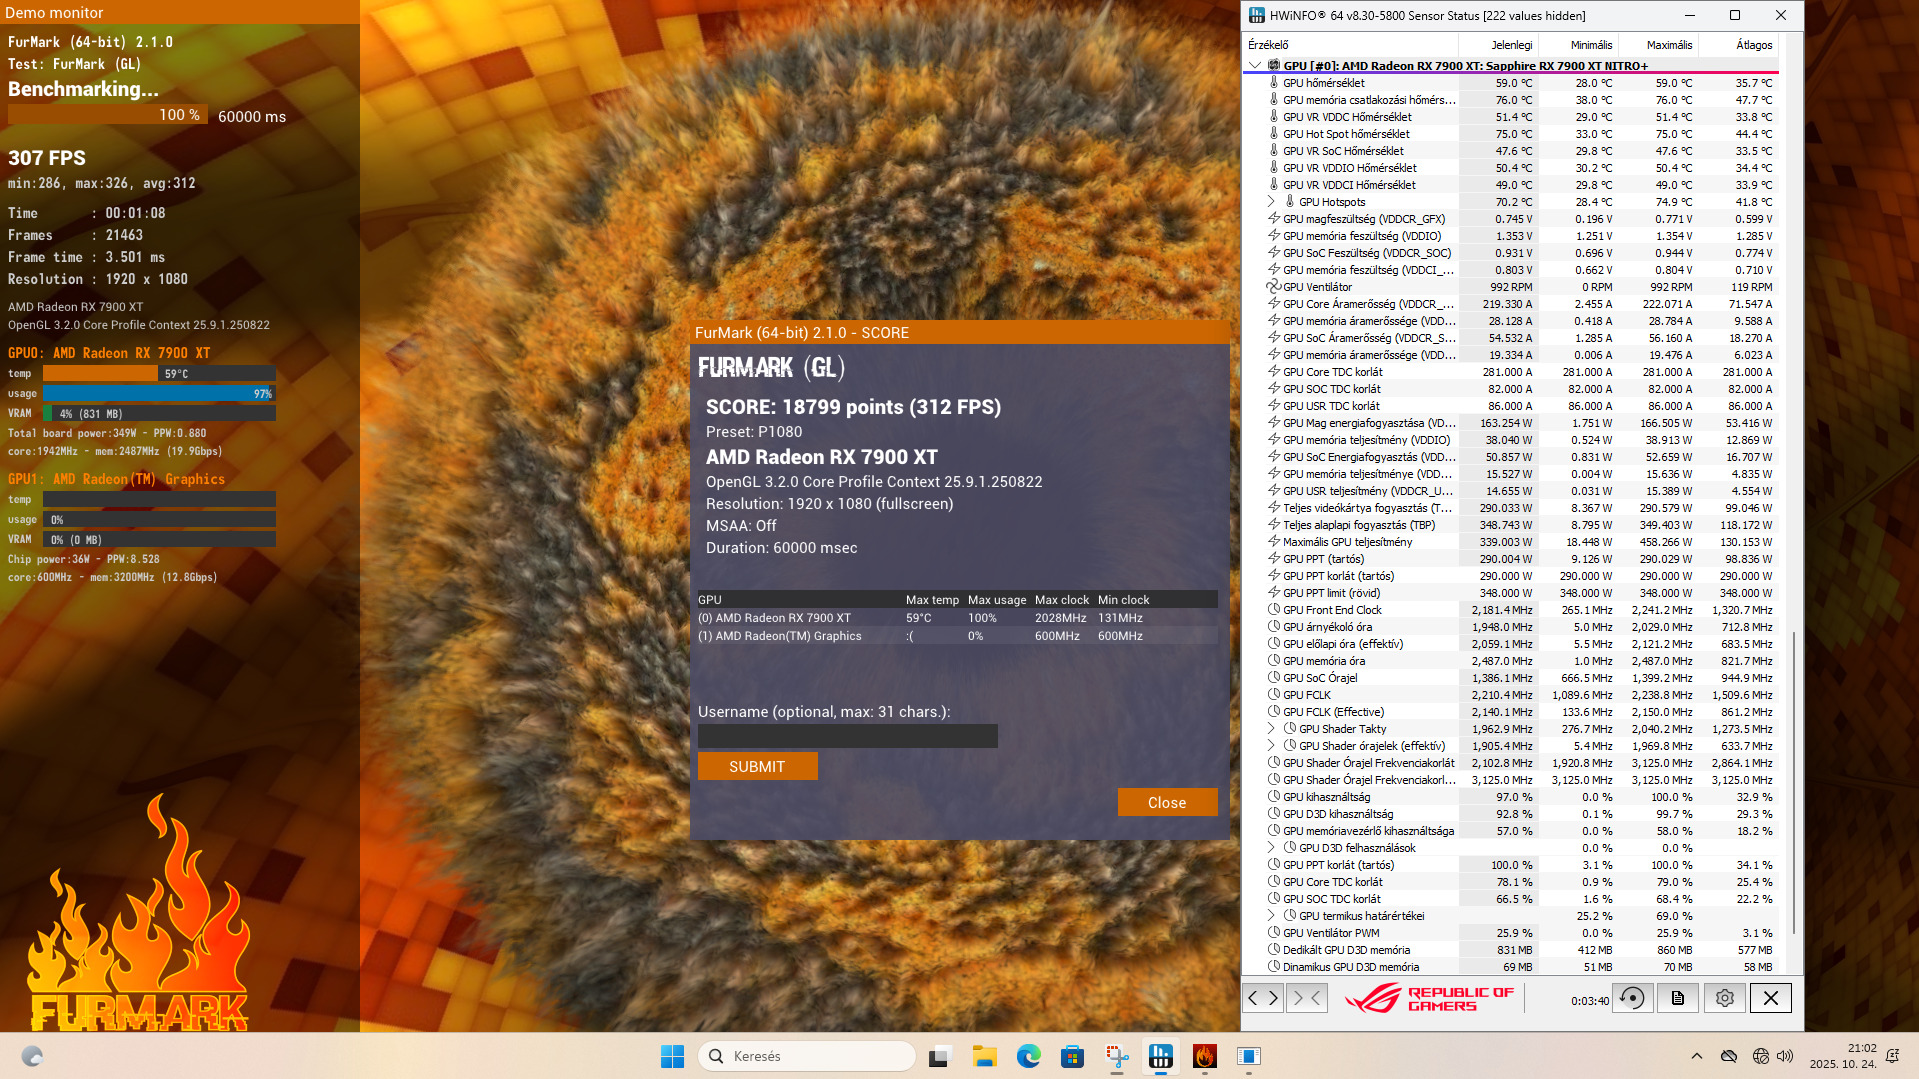Open Task View from the taskbar
Screen dimensions: 1919x1079
(939, 1056)
